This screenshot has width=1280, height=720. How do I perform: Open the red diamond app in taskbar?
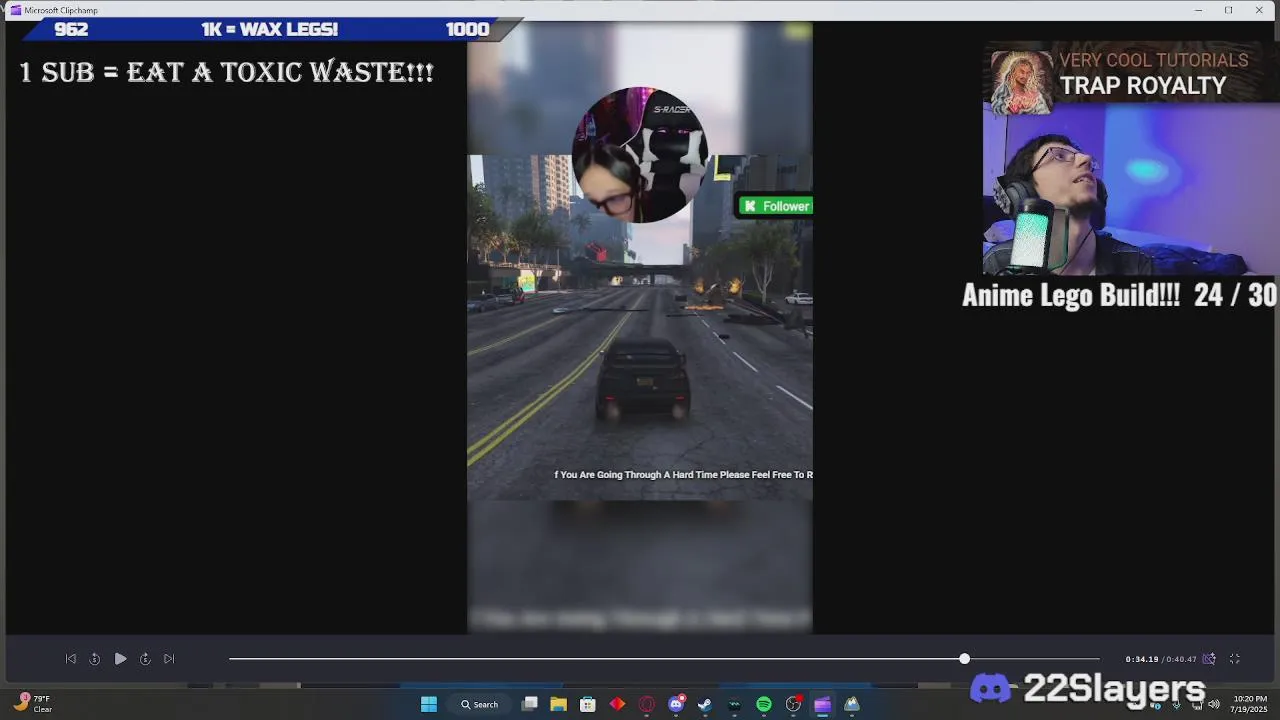[x=617, y=704]
